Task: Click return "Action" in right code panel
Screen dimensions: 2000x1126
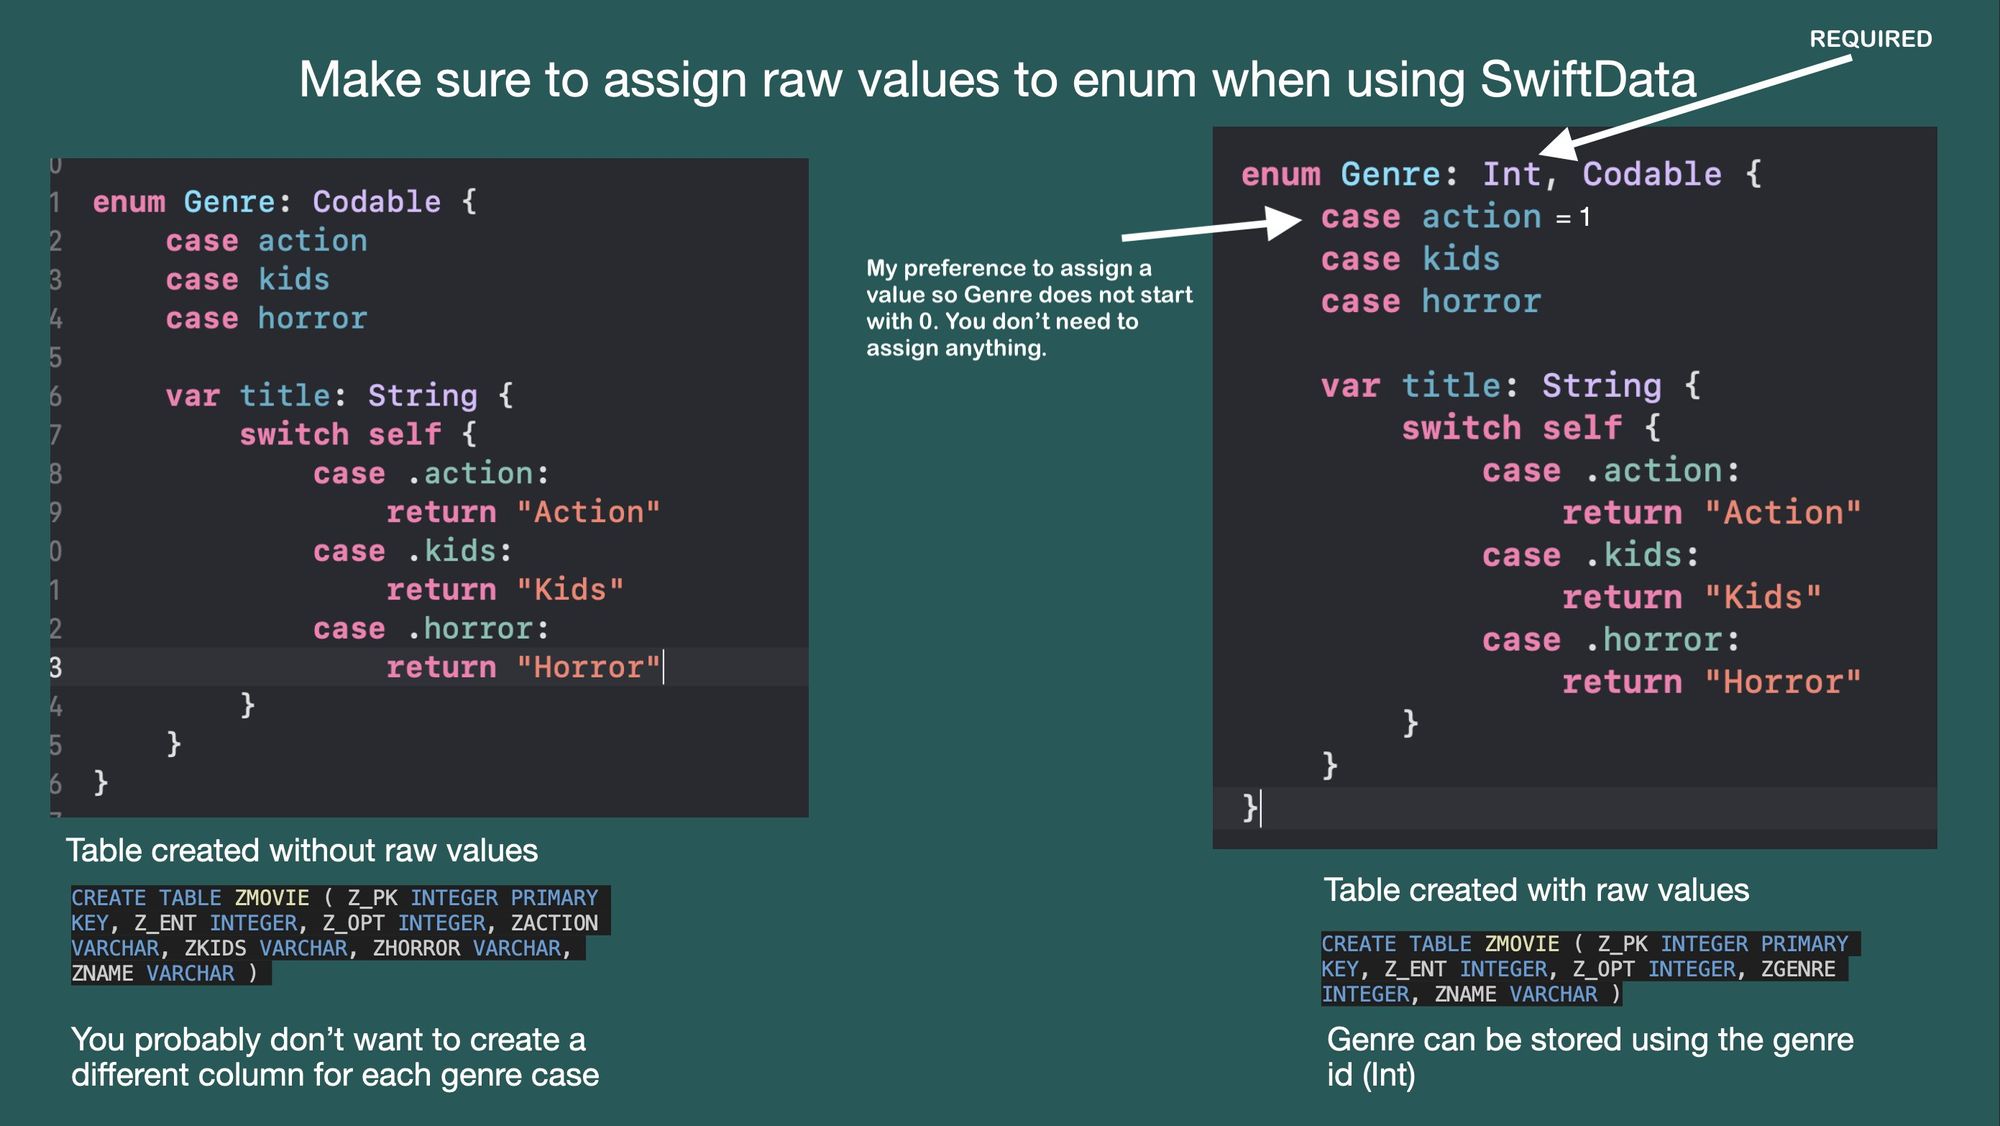Action: click(1710, 513)
